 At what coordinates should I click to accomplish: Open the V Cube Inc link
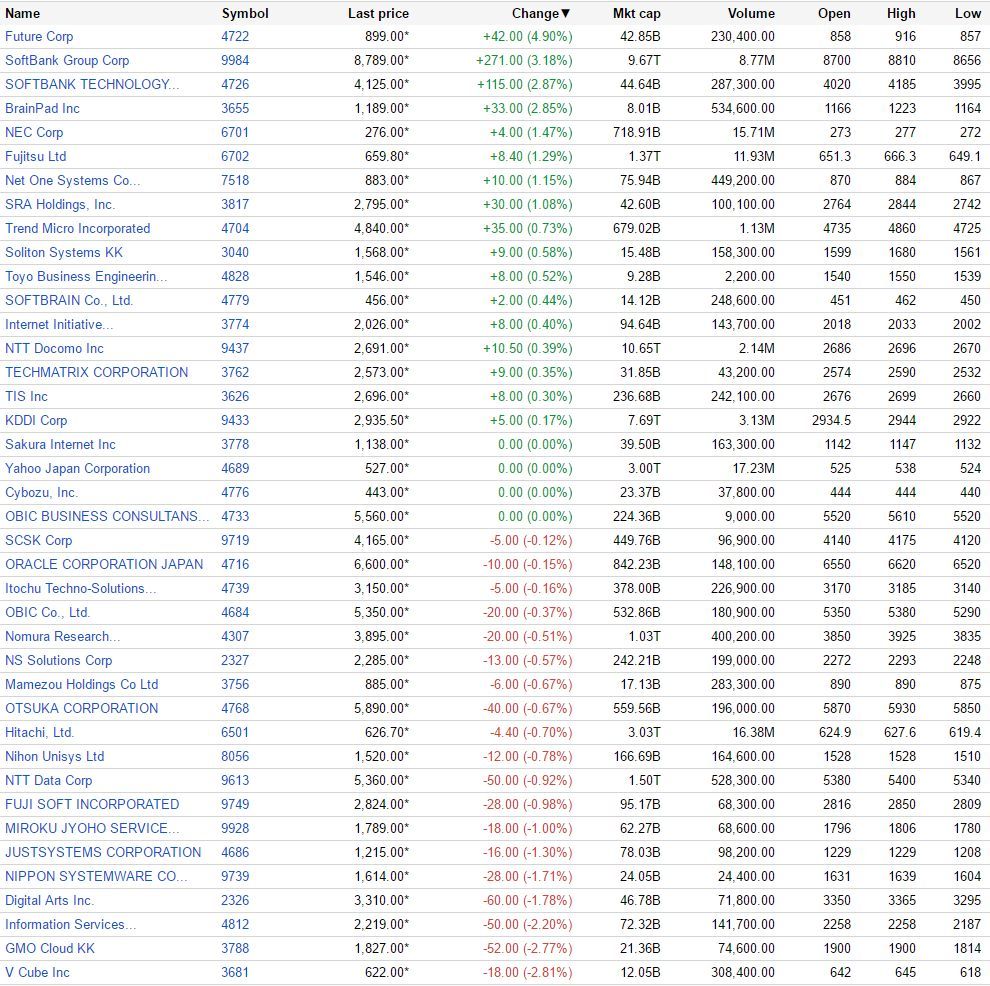pos(37,972)
